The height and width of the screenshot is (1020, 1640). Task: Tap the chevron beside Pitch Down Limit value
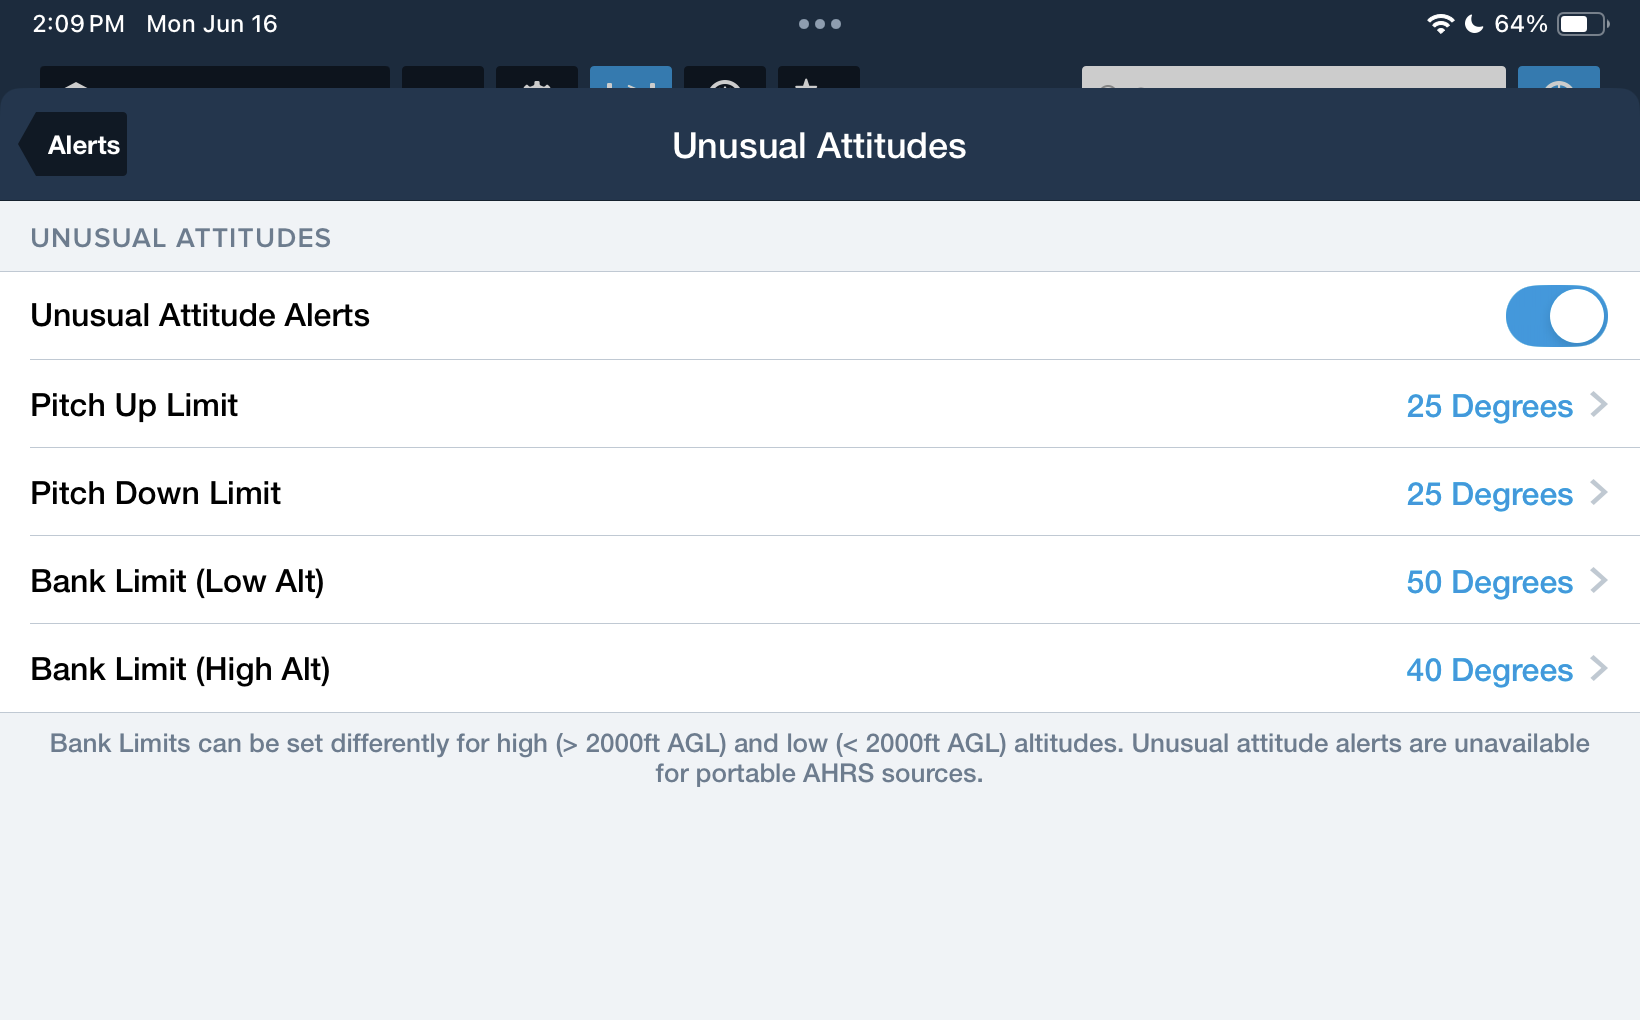(1599, 493)
